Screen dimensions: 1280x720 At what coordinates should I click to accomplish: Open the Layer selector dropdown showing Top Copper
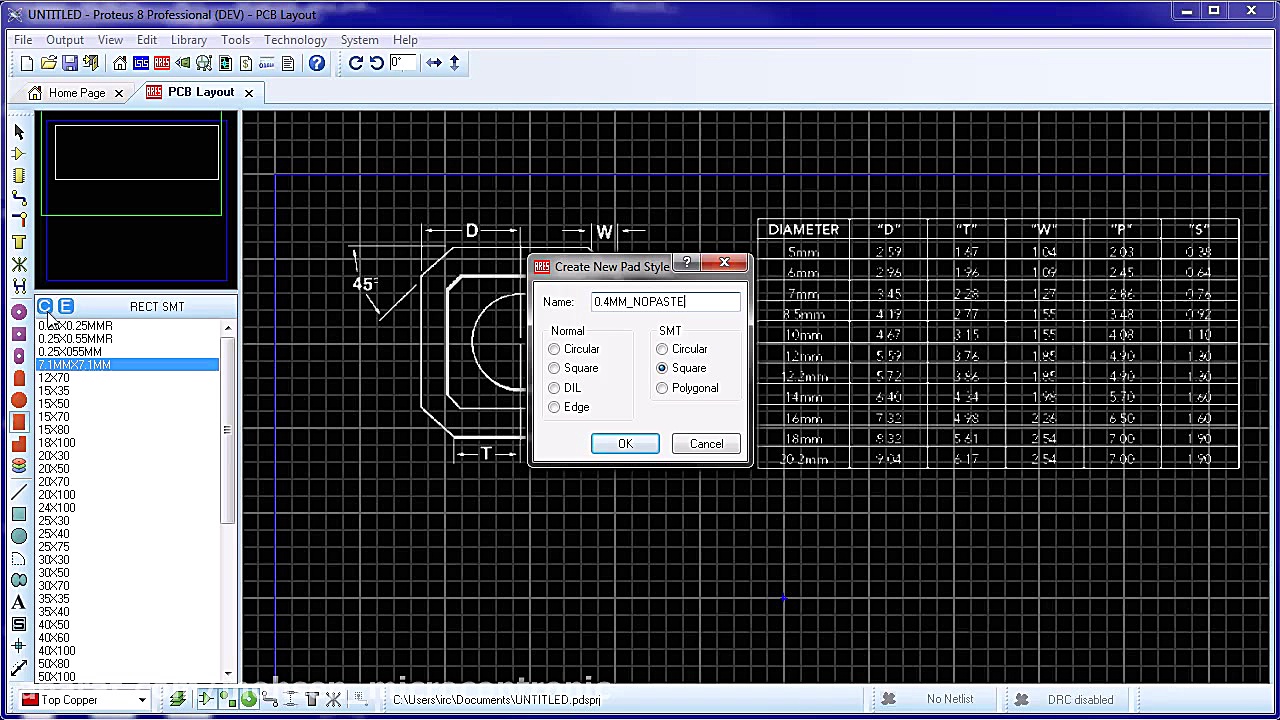coord(85,700)
